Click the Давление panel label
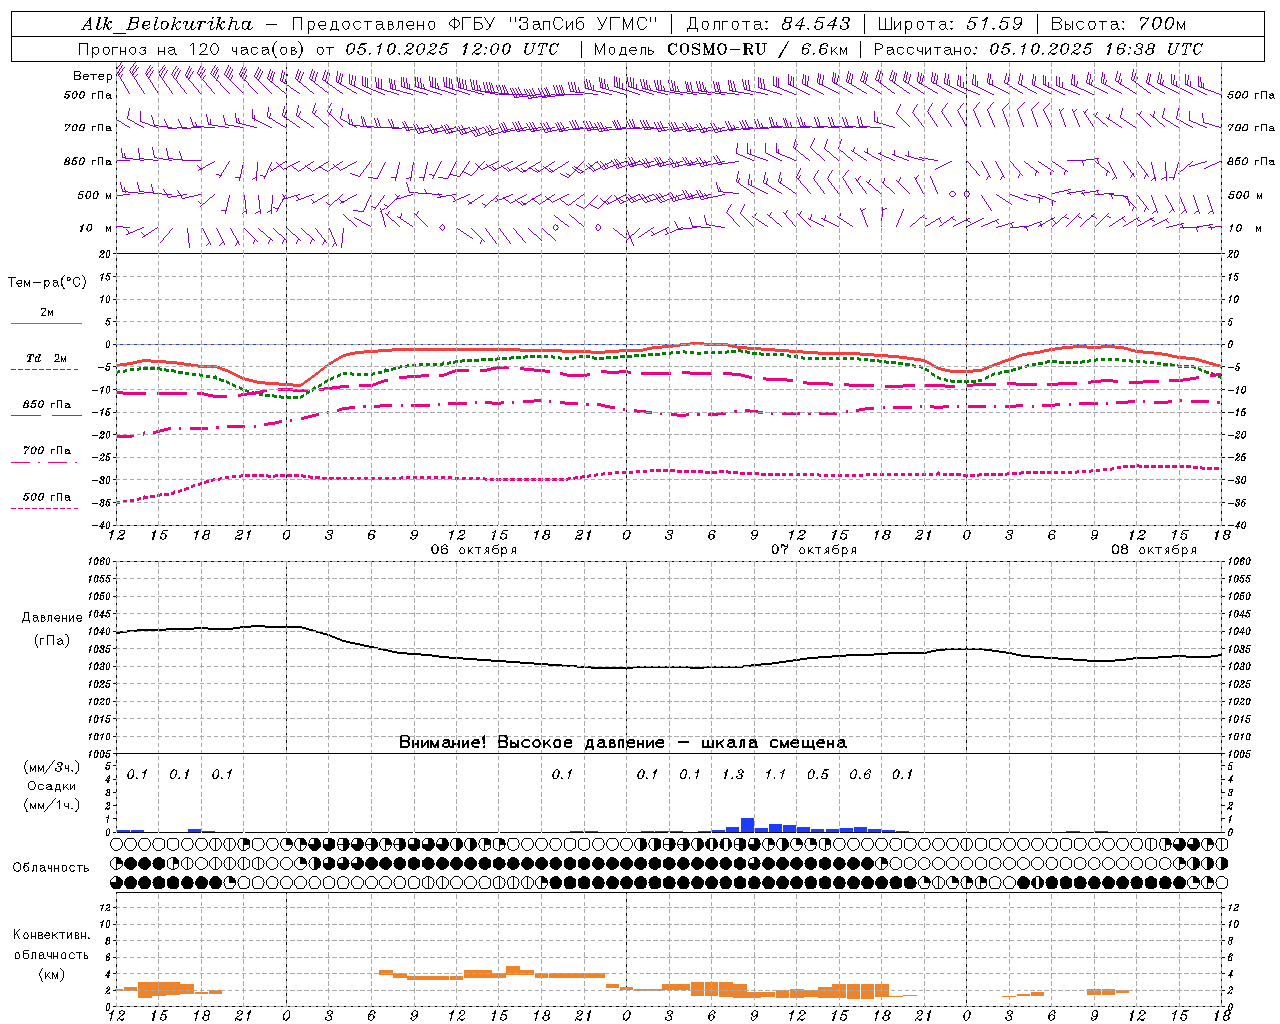1280x1024 pixels. tap(52, 618)
